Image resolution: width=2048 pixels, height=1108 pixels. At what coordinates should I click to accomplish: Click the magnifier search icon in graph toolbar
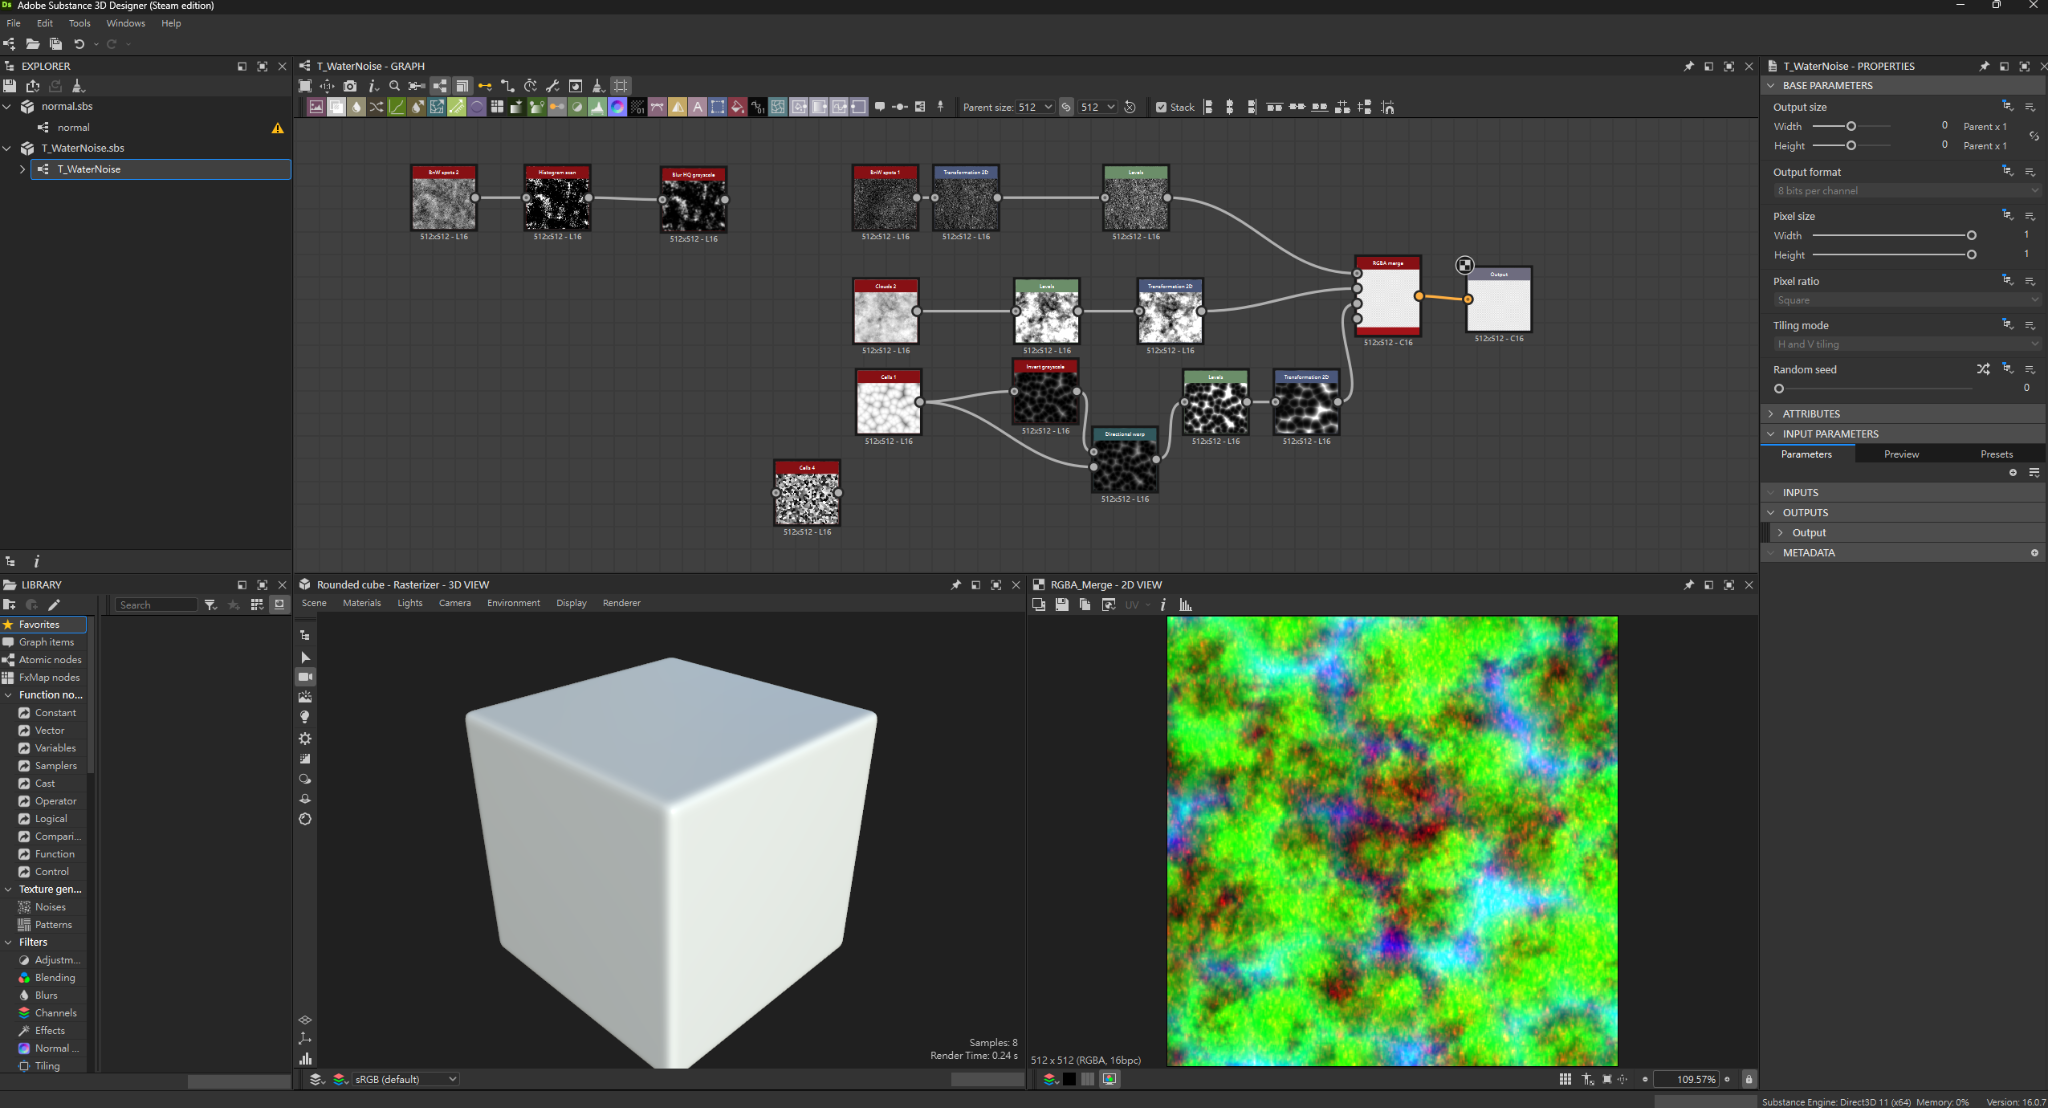click(394, 86)
